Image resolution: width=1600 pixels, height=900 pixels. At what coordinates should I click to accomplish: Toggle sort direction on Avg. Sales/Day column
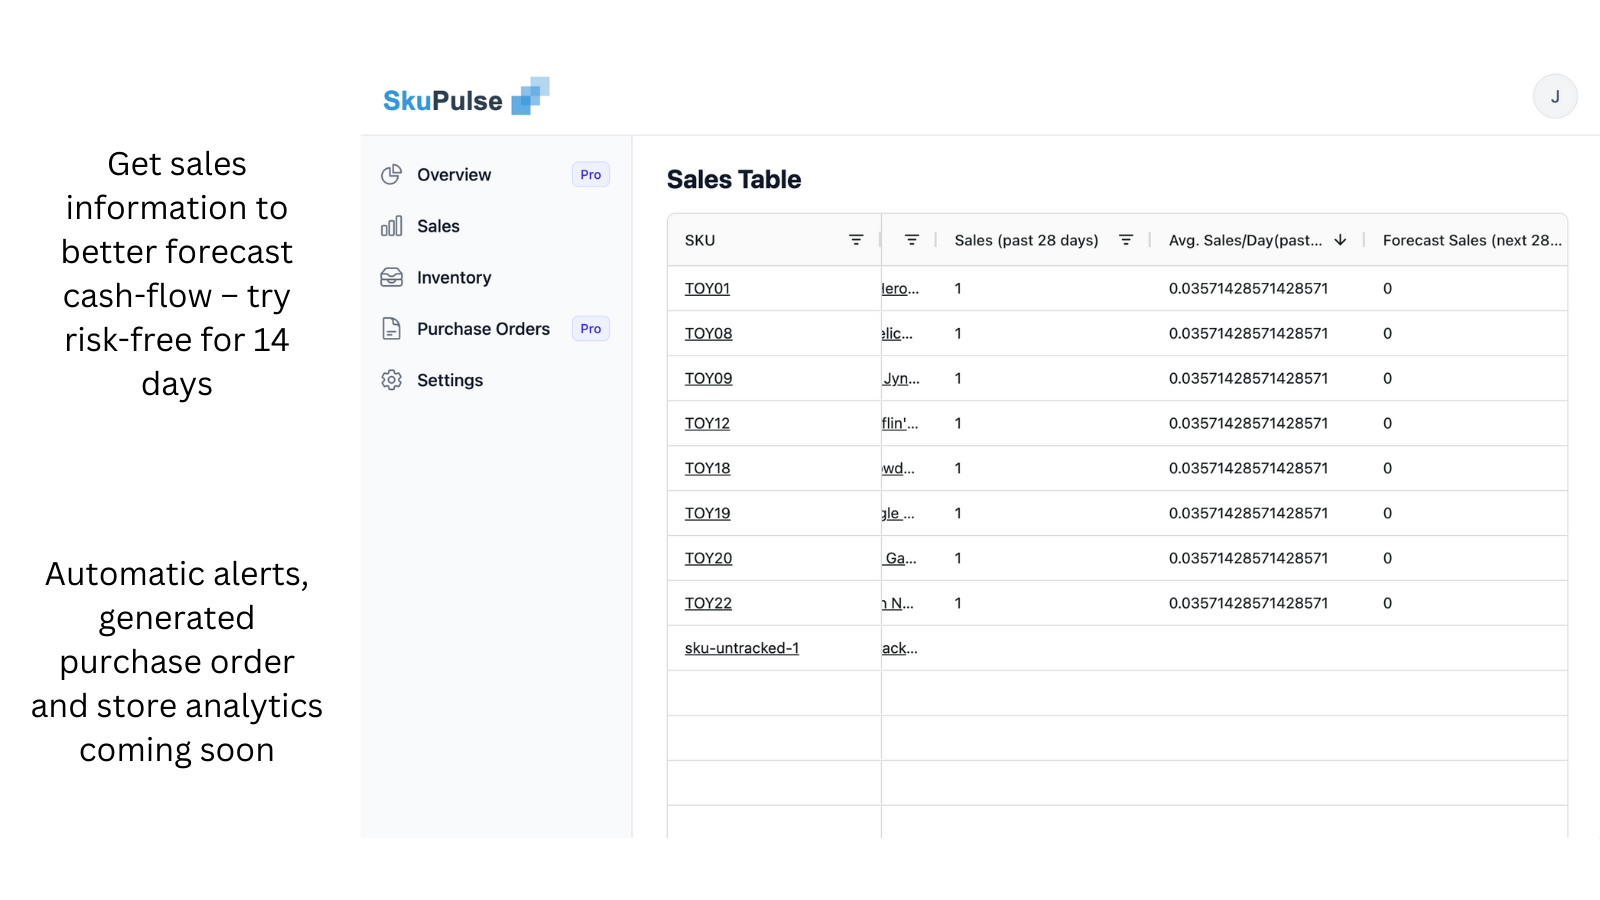(x=1340, y=240)
